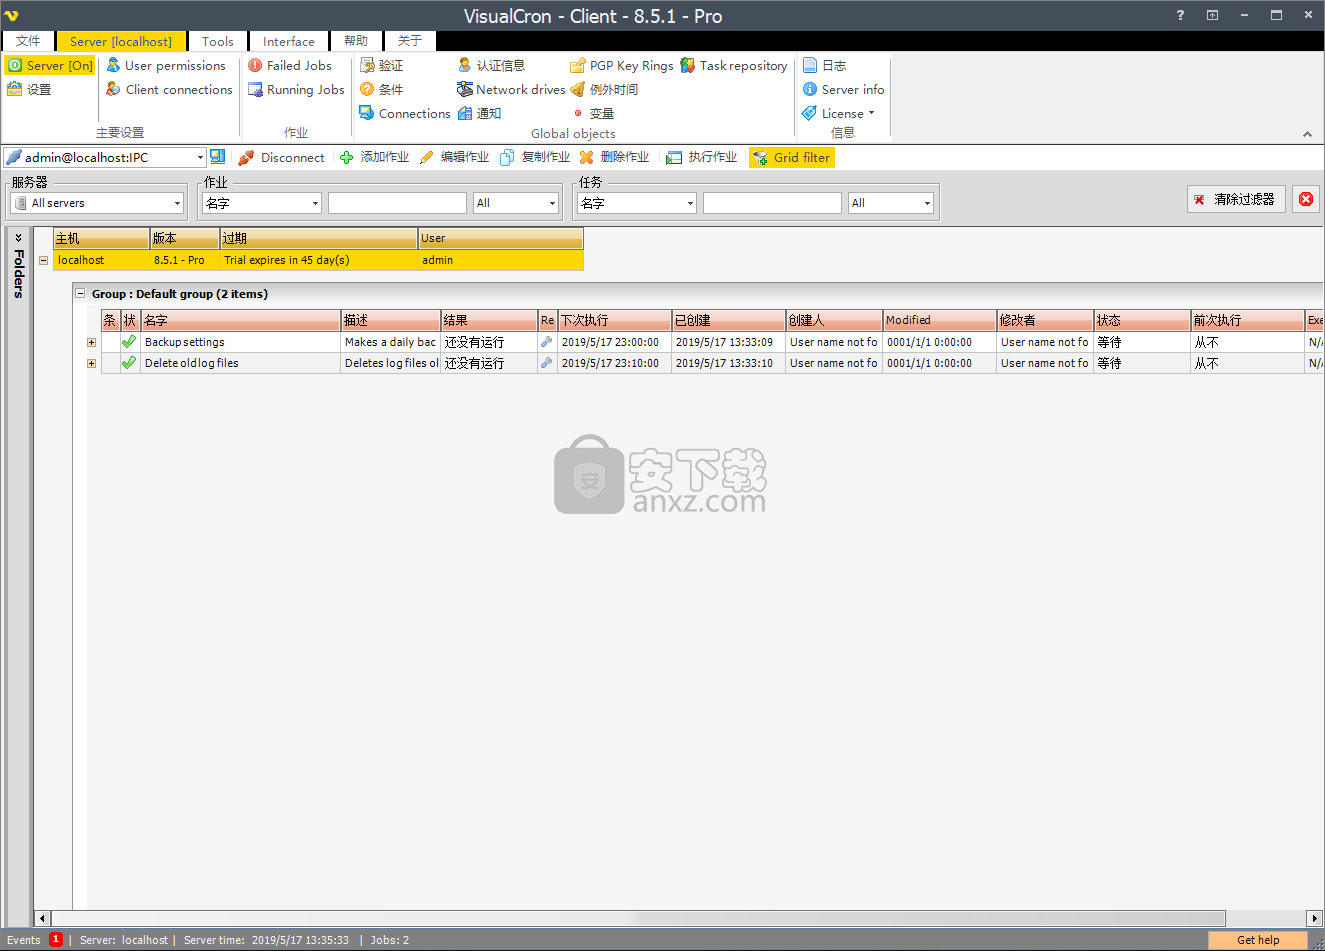
Task: Open the 作业 名字 filter dropdown
Action: [262, 203]
